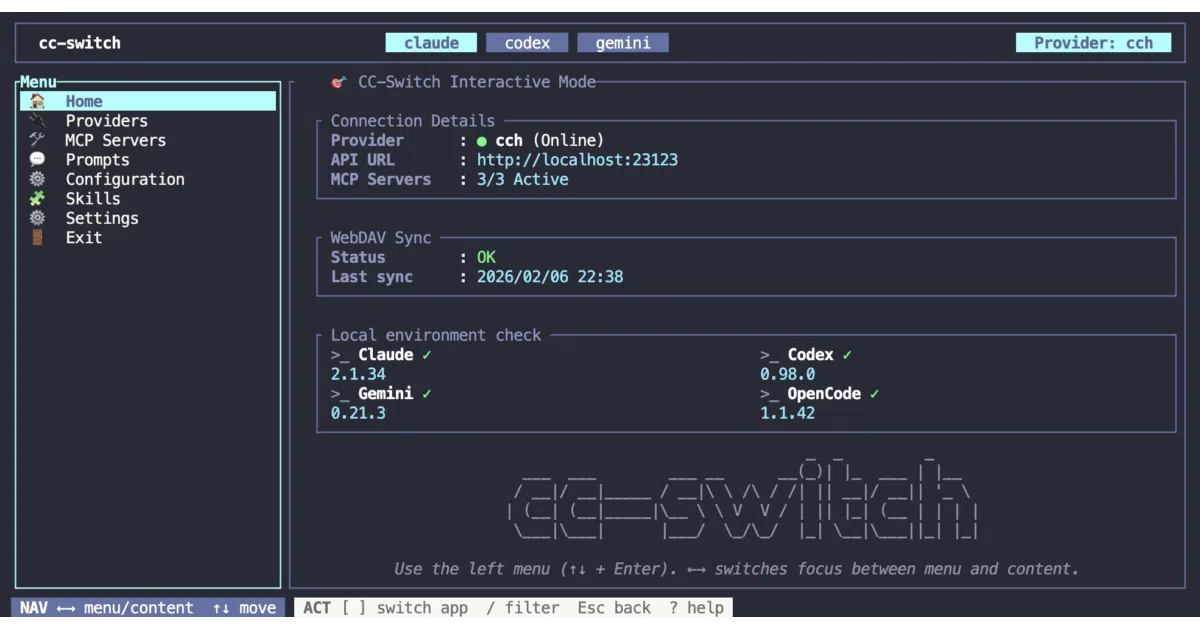Click the 'CC-Switch Interactive Mode' heading

point(477,82)
